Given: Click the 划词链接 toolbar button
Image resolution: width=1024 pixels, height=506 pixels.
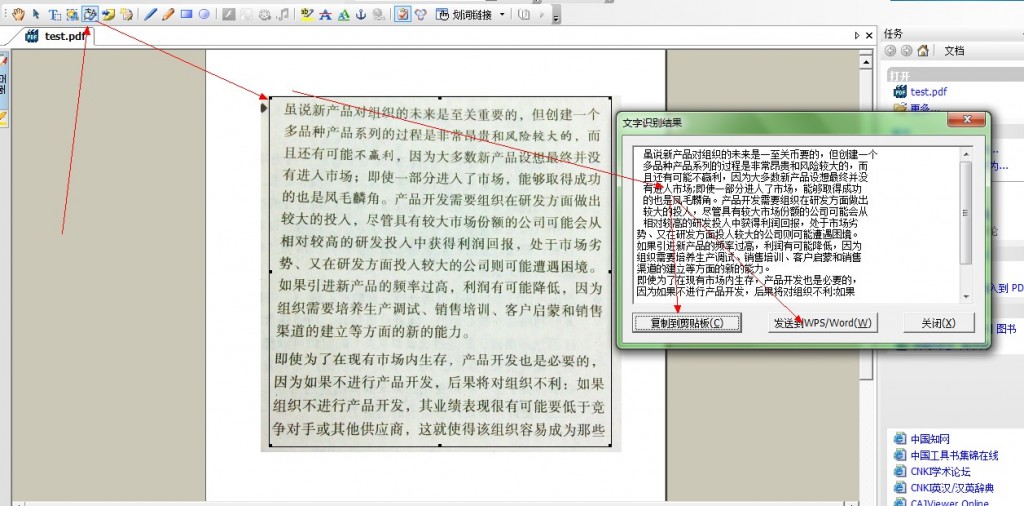Looking at the screenshot, I should click(464, 14).
